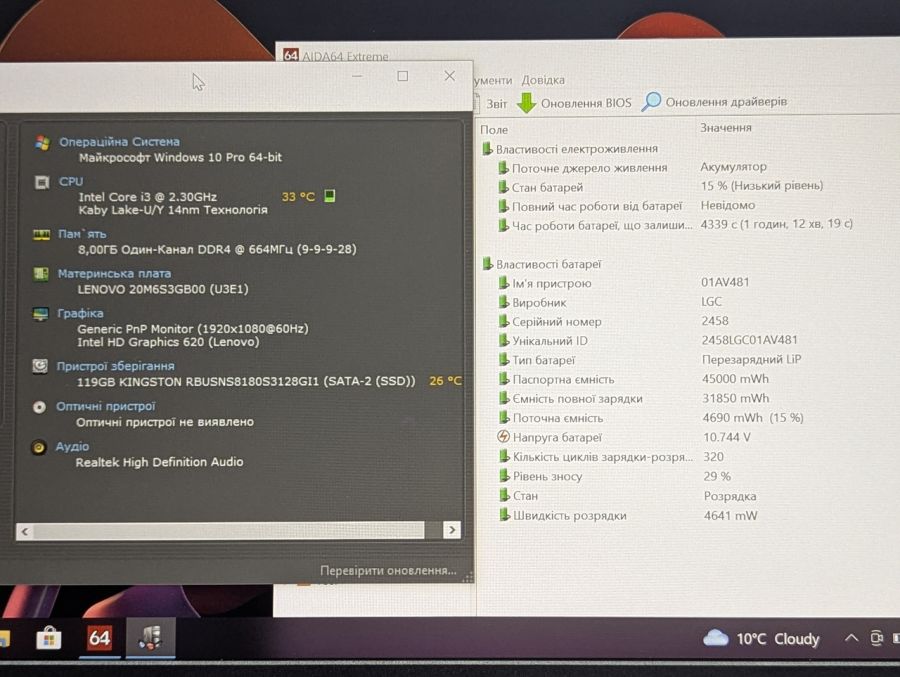Click the CPU chip icon in Speccy
This screenshot has width=900, height=677.
(42, 183)
